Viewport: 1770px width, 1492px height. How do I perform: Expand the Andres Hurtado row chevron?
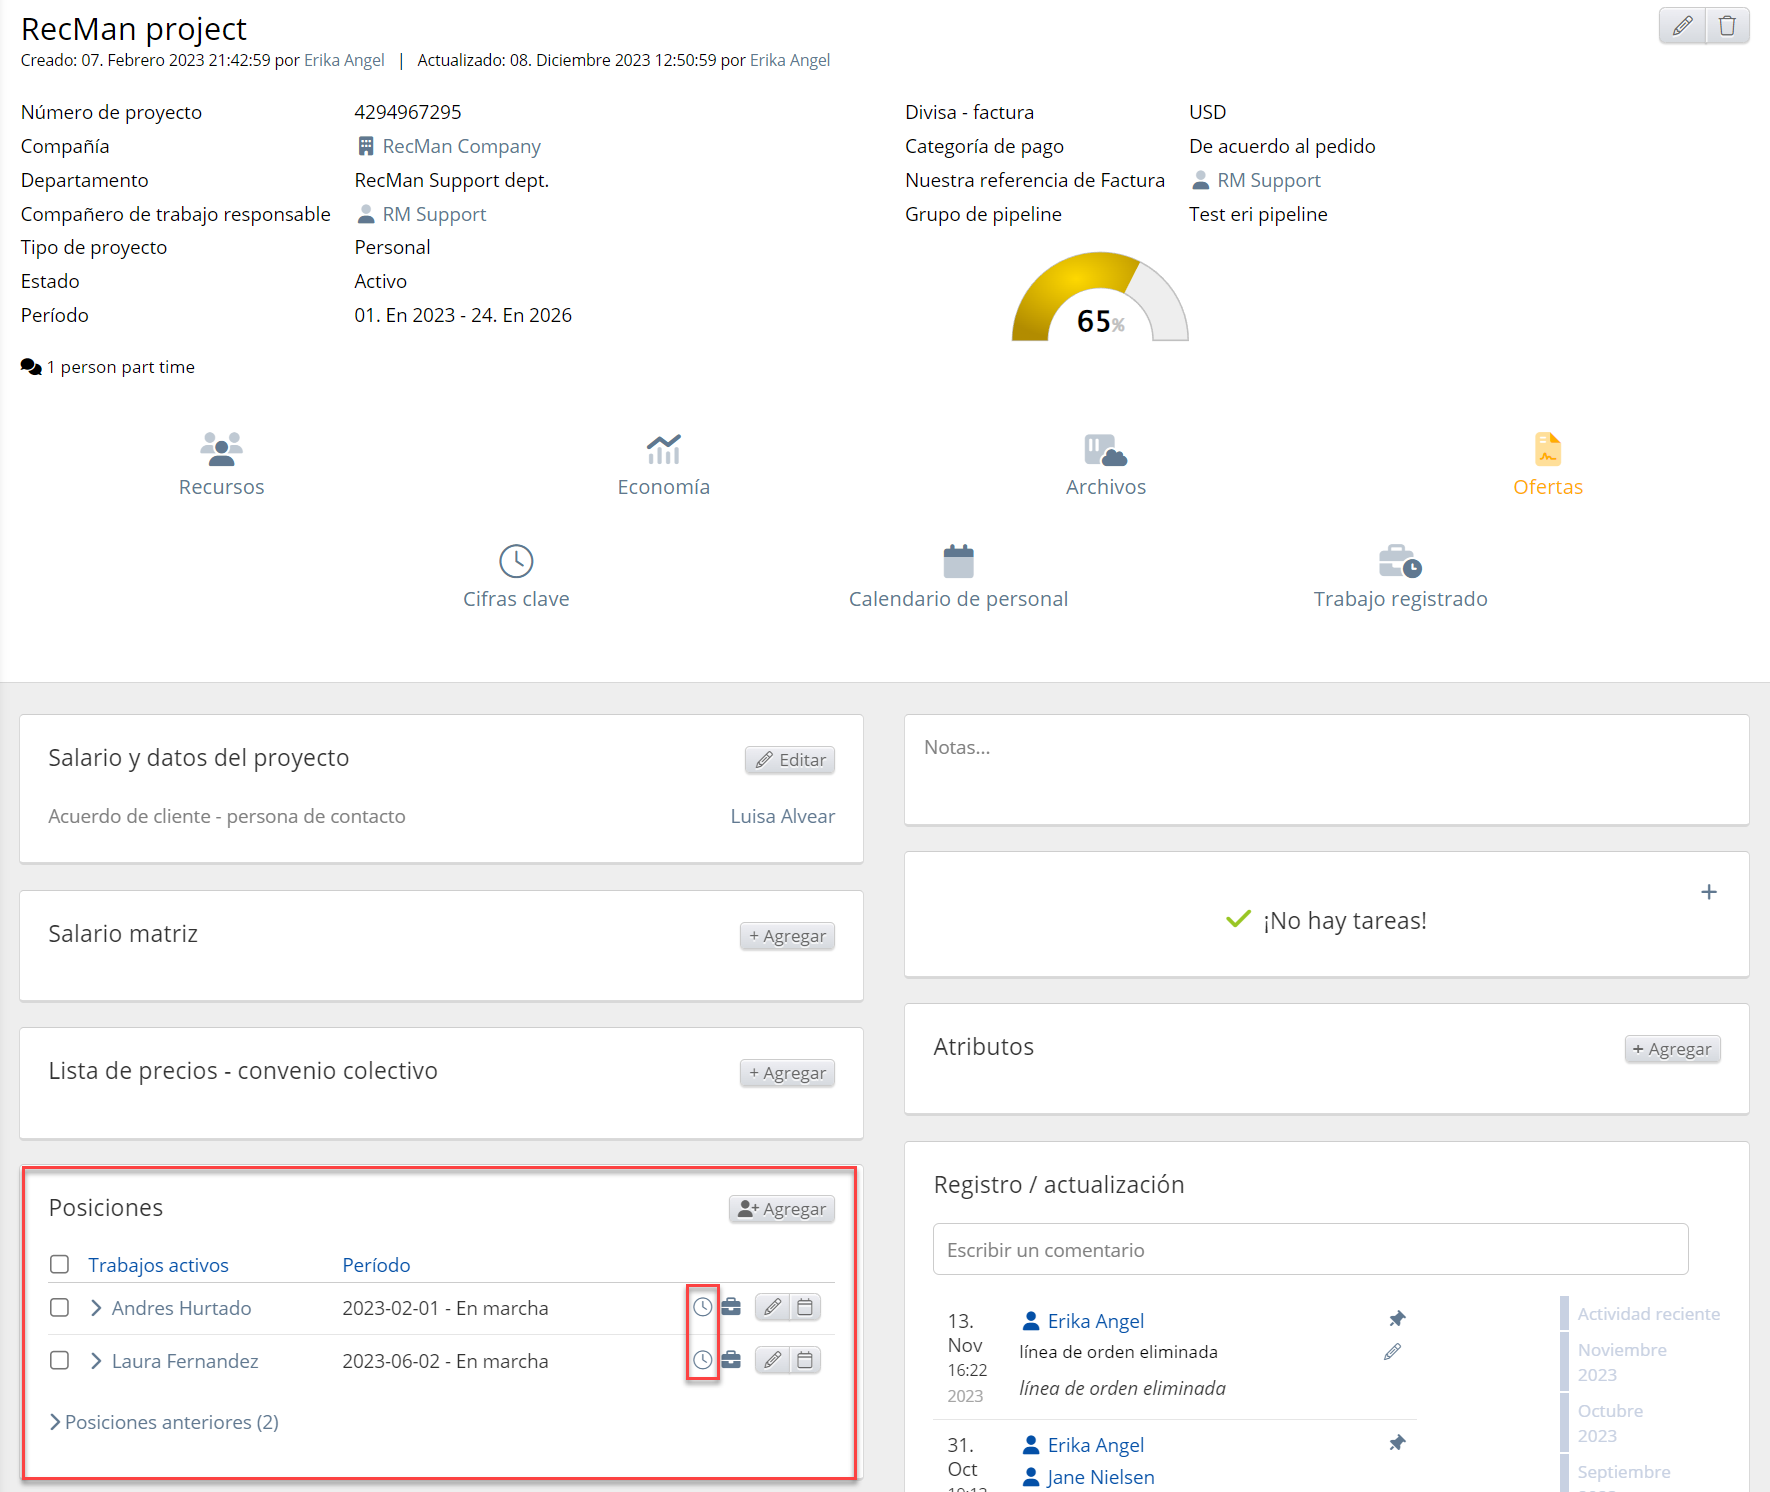tap(96, 1308)
